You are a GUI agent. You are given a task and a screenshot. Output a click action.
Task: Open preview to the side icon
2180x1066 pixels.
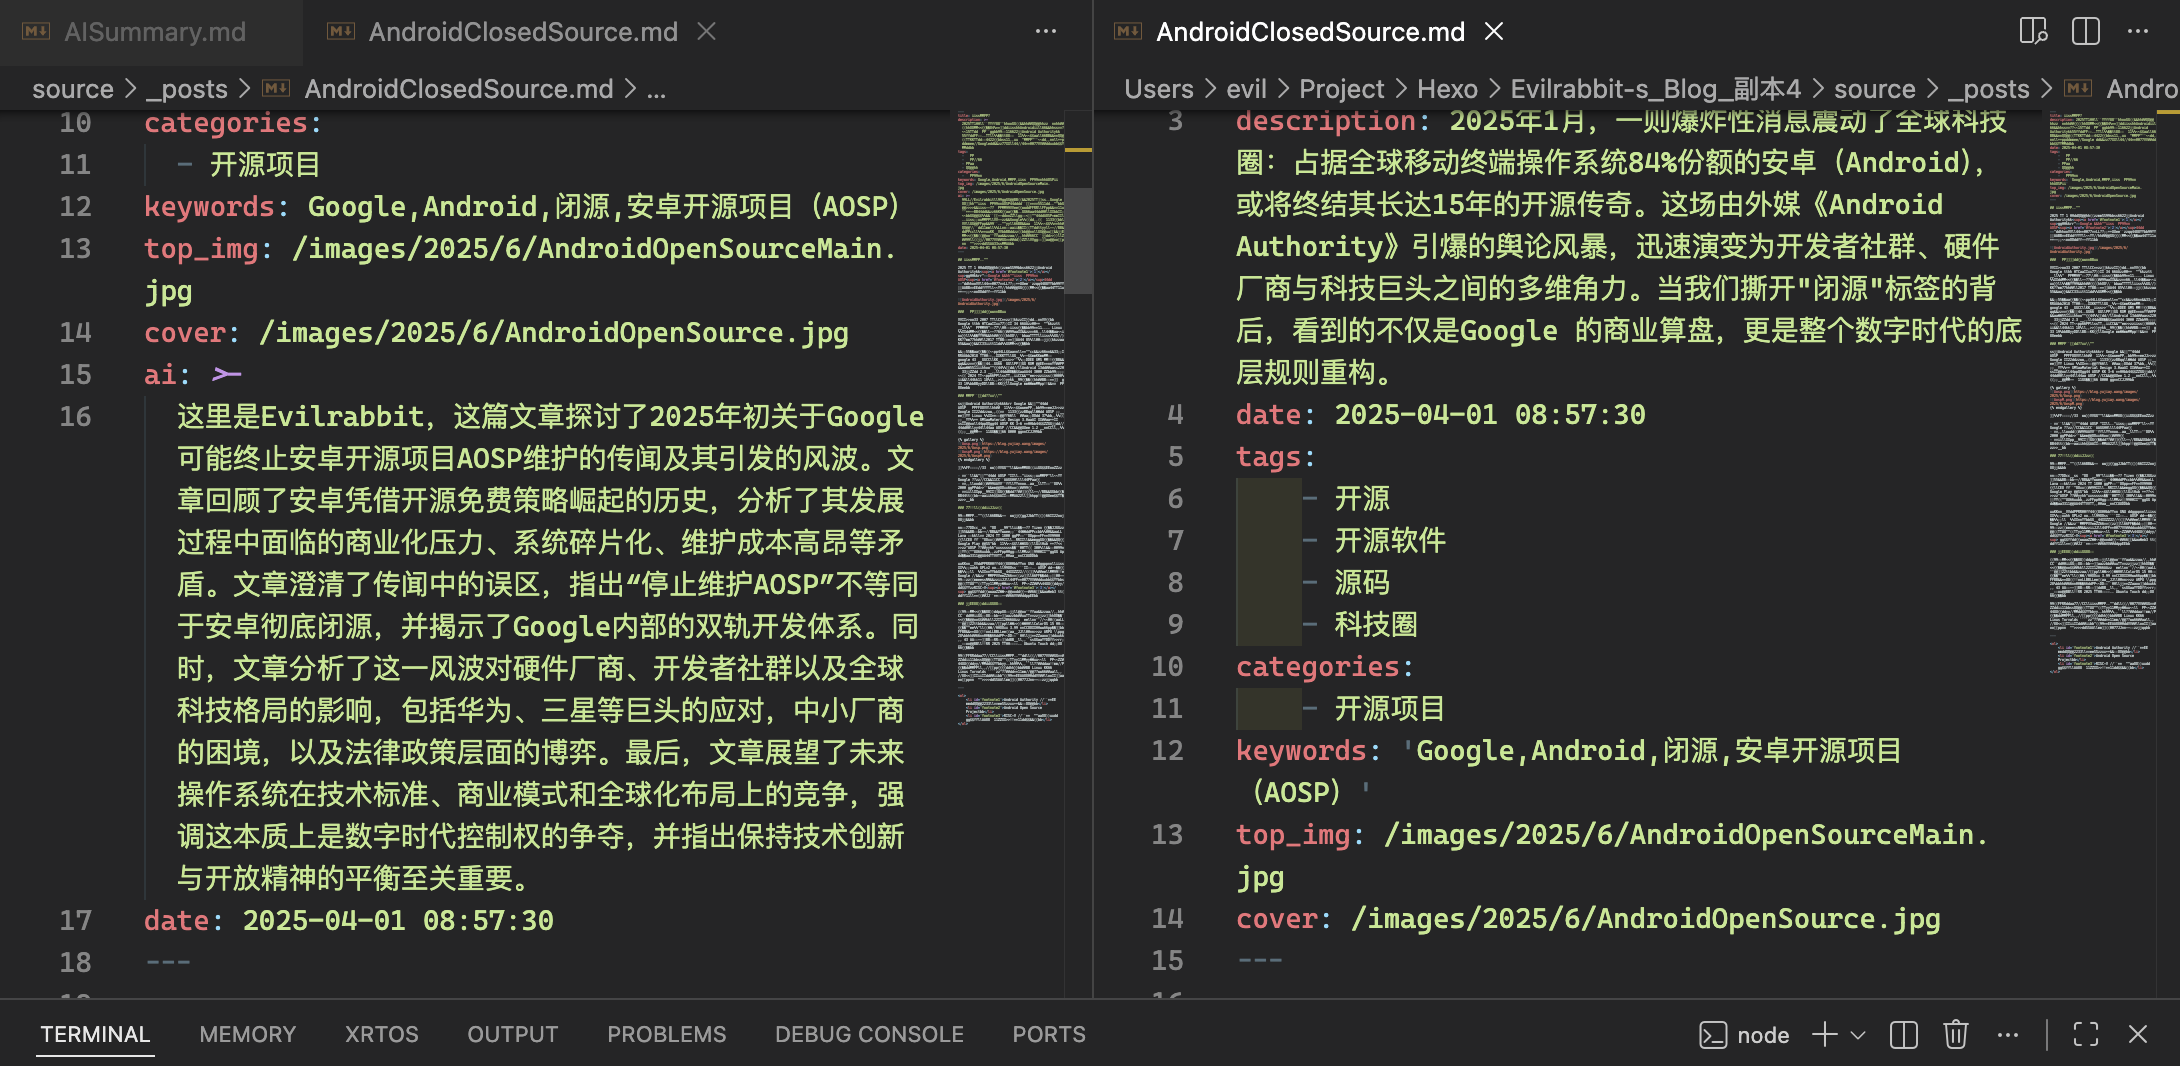coord(2033,32)
